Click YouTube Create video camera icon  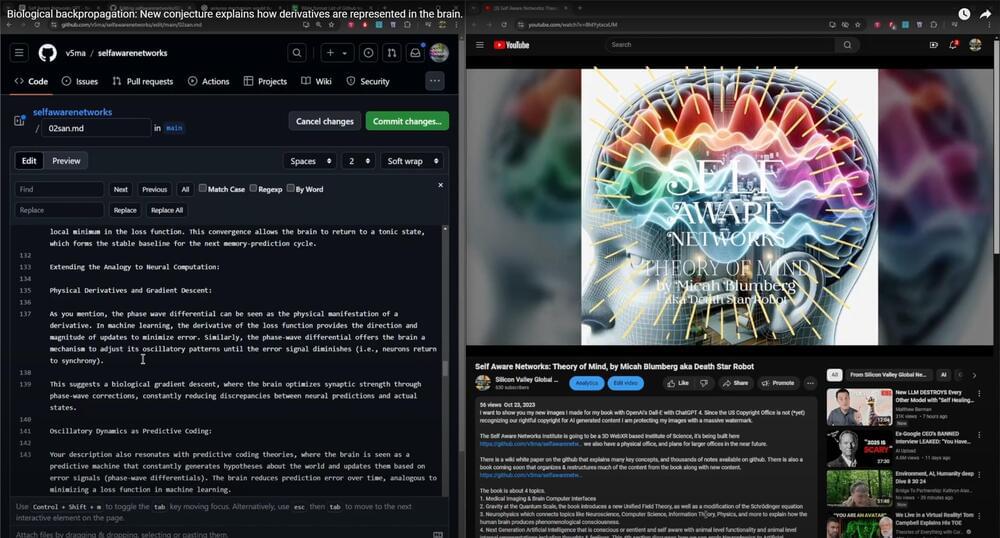tap(934, 45)
